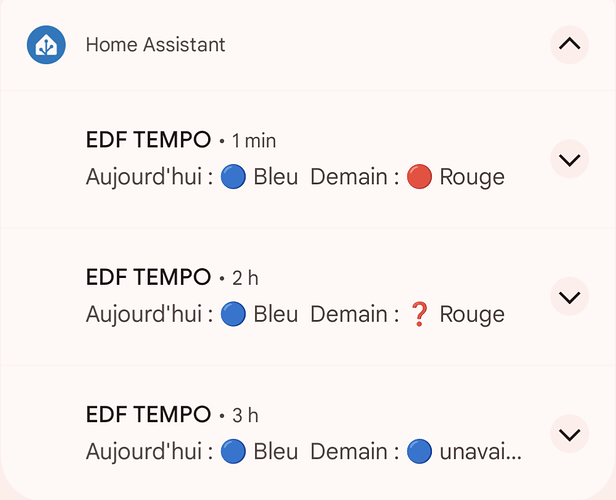Select the truncated unavai… text
The image size is (616, 500).
pos(480,452)
